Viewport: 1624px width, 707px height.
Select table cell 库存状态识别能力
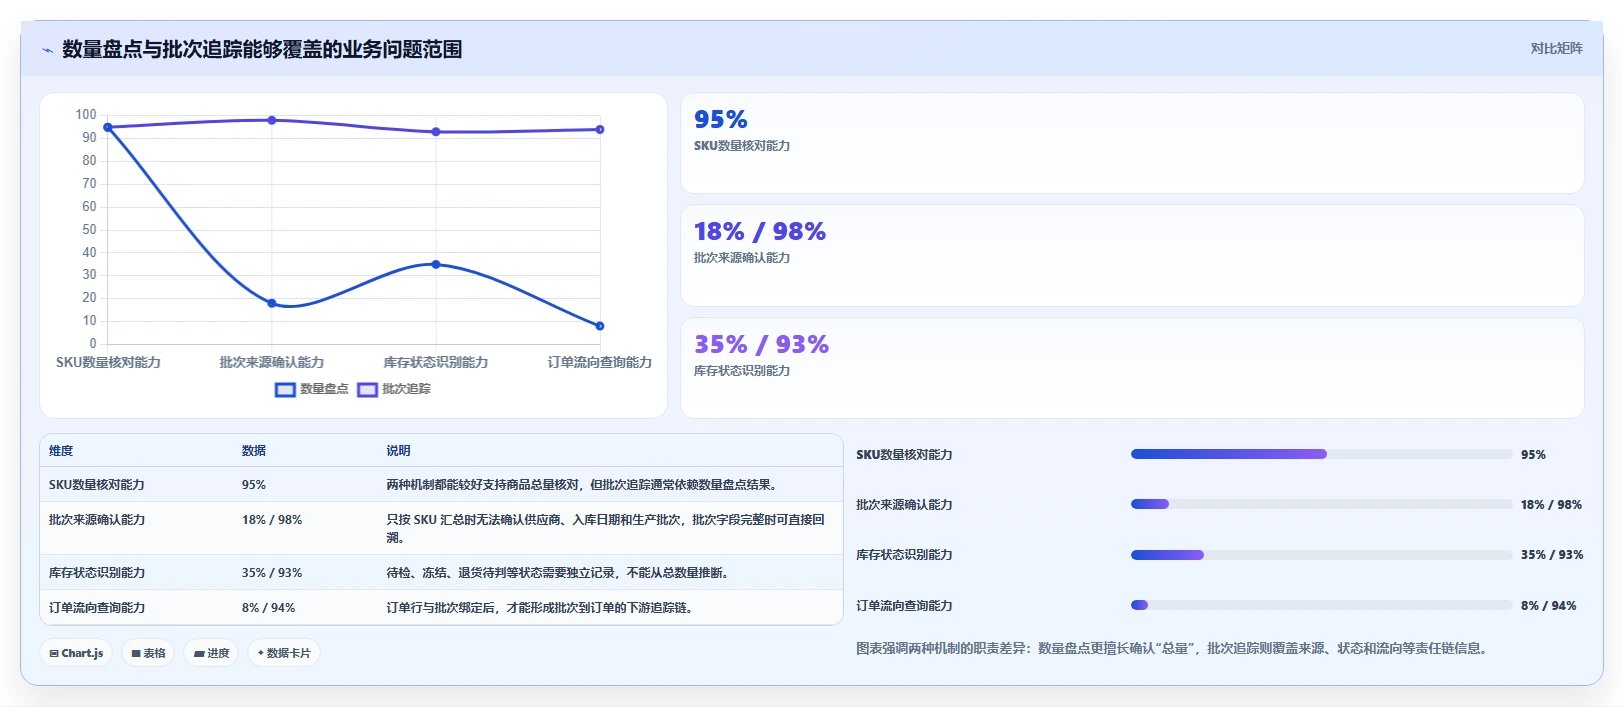click(x=97, y=573)
